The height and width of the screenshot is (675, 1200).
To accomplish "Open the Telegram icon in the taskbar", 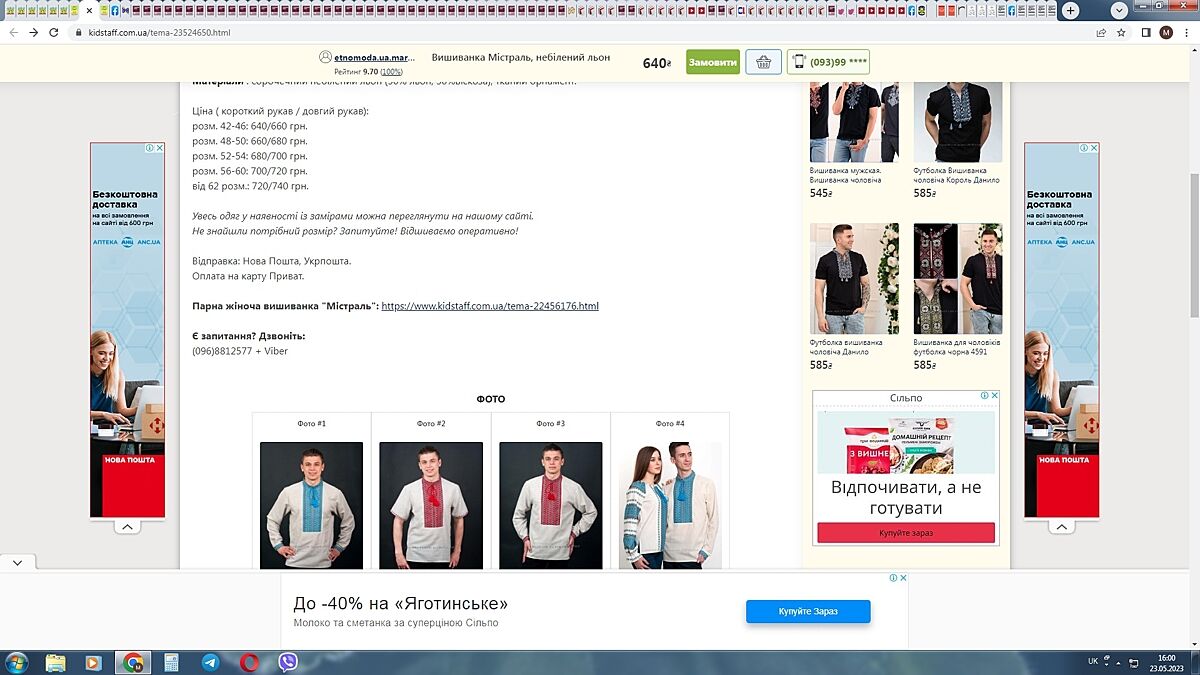I will (210, 662).
